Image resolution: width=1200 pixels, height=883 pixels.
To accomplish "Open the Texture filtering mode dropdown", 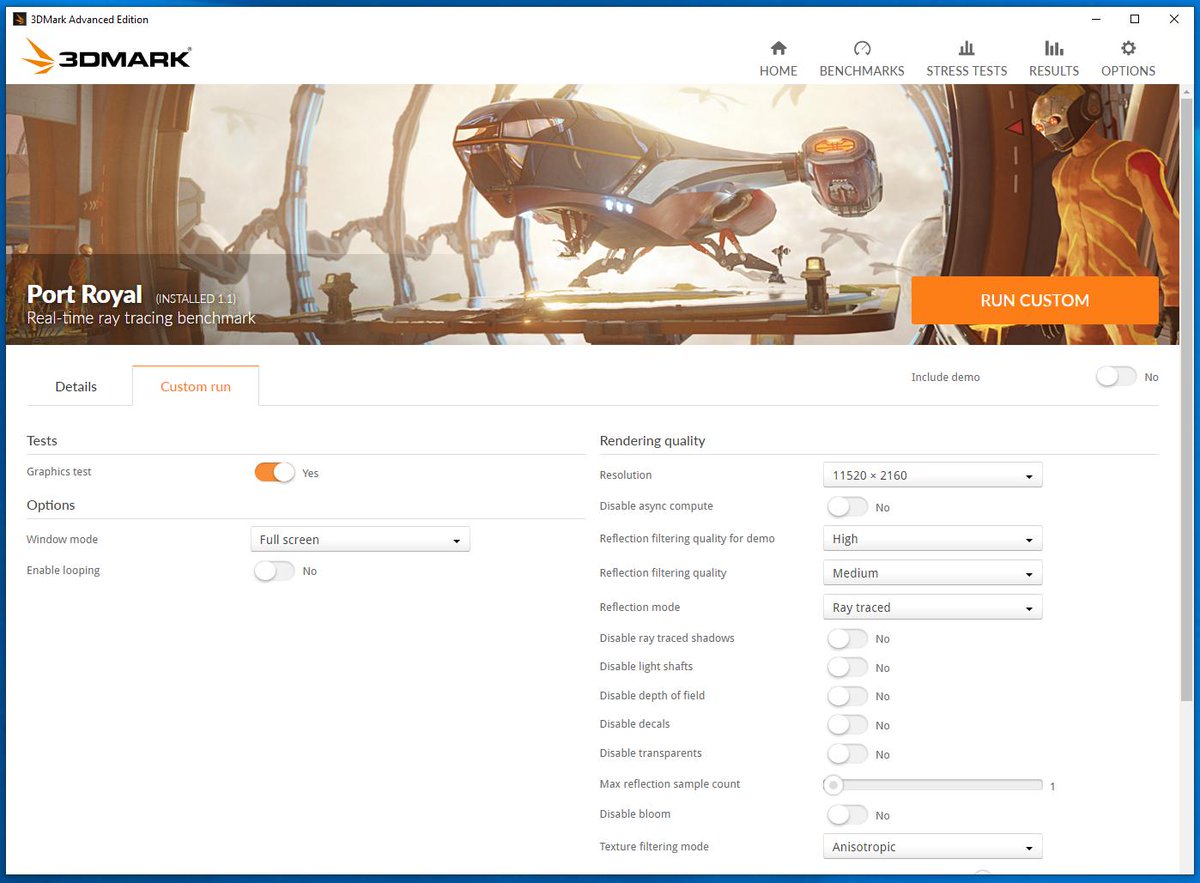I will [x=932, y=847].
